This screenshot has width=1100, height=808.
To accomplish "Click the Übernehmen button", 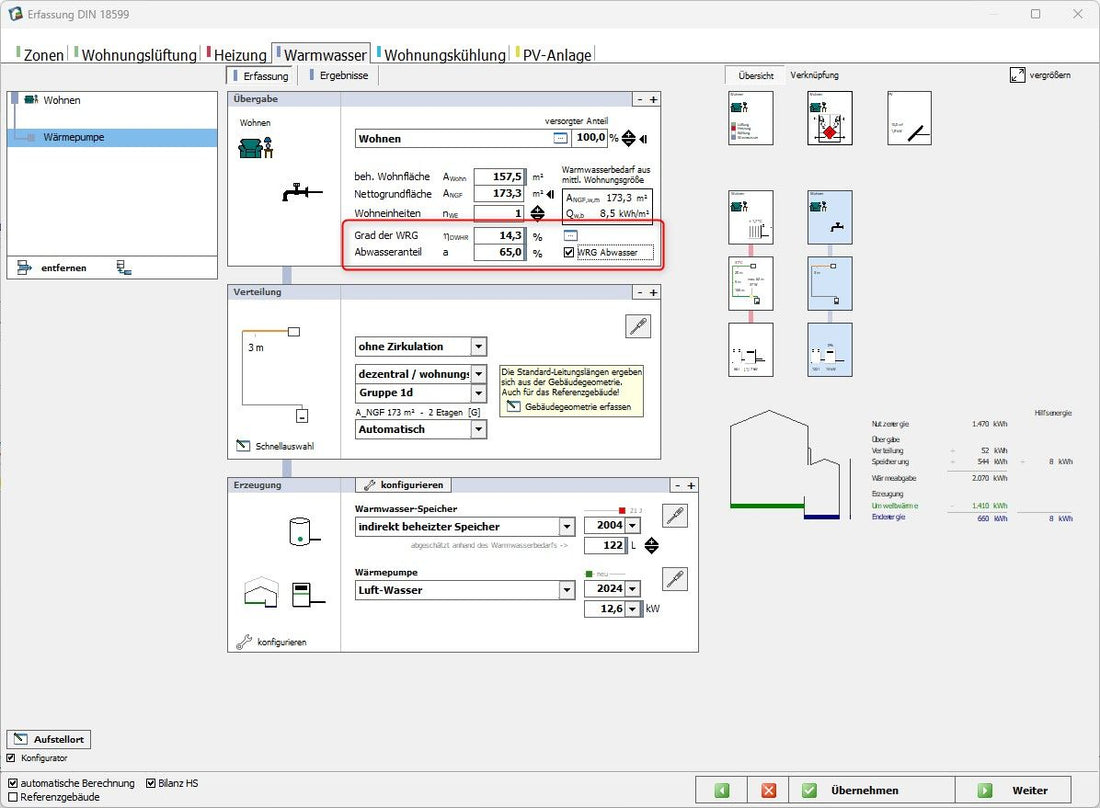I will click(x=849, y=790).
